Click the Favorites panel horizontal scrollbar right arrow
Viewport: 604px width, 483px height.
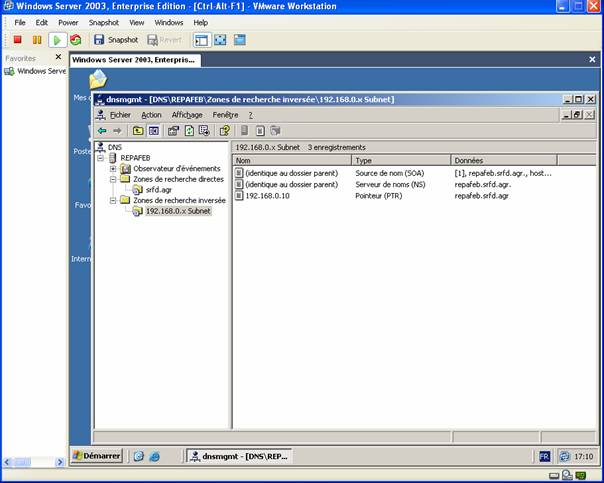(x=60, y=462)
